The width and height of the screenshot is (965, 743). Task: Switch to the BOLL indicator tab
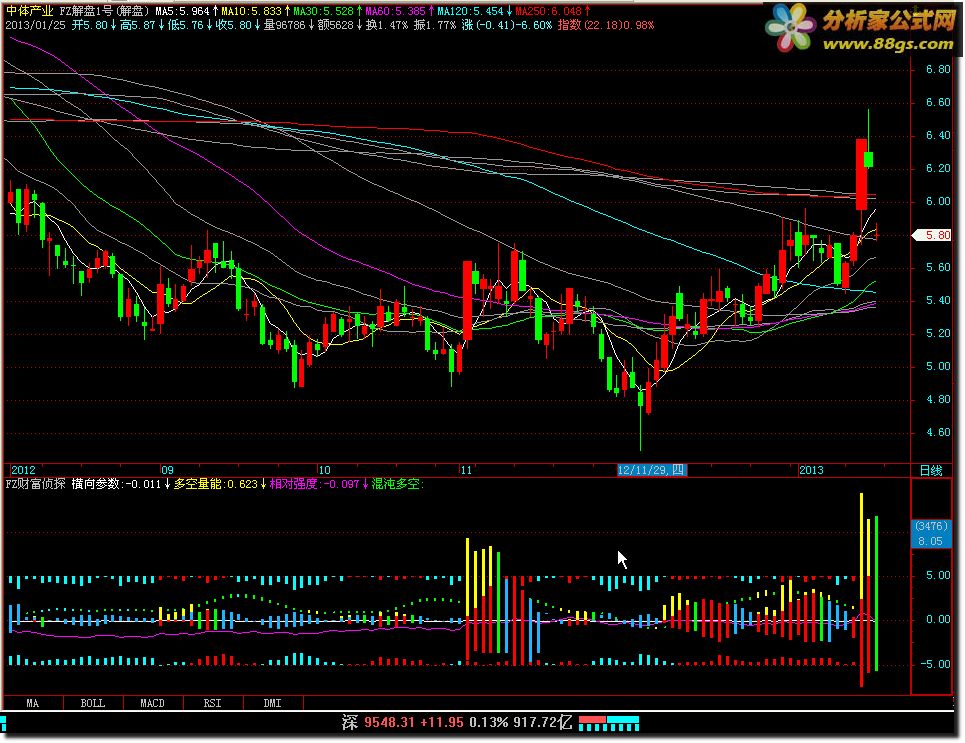(x=93, y=703)
